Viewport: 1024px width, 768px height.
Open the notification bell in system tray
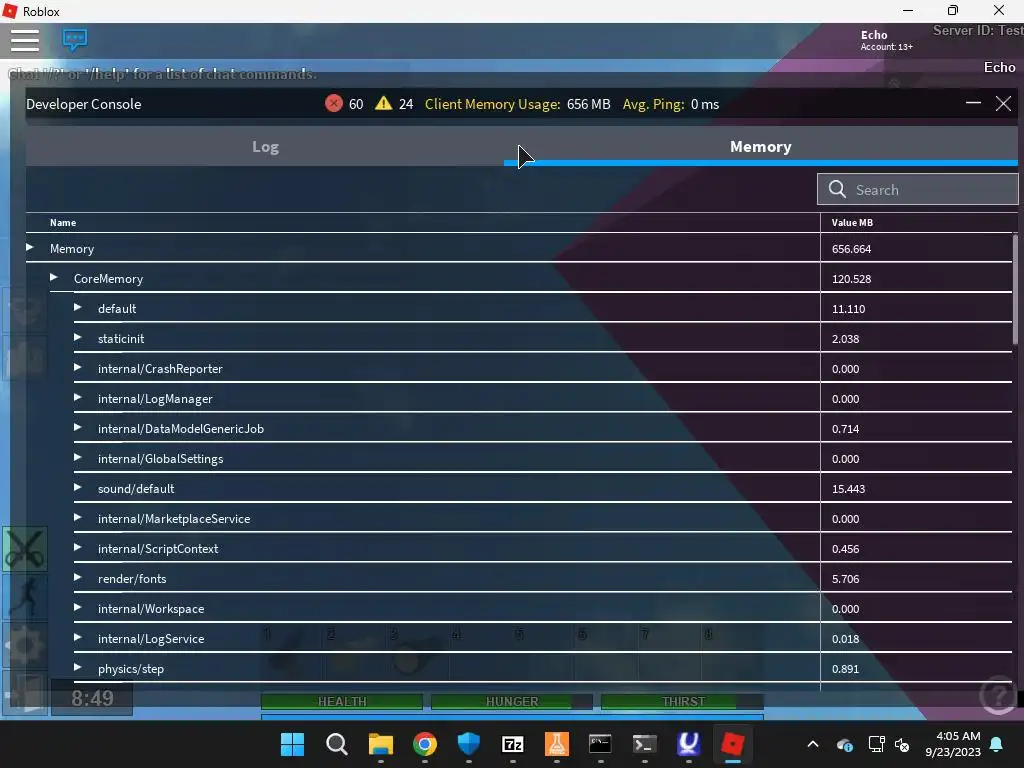(x=997, y=744)
